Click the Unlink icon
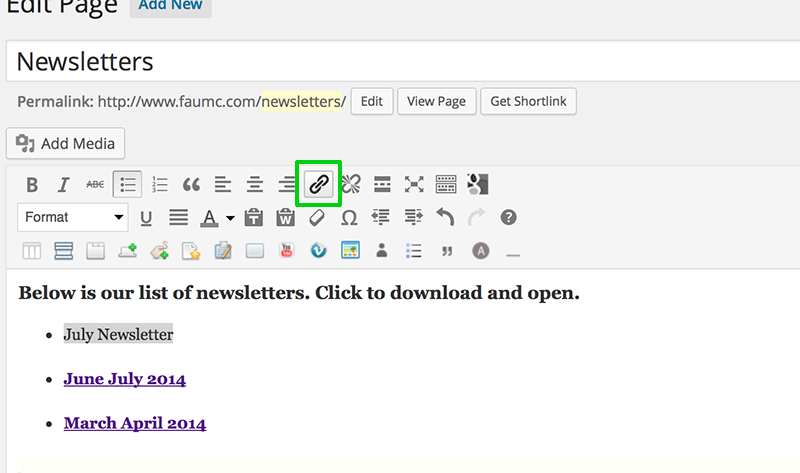The height and width of the screenshot is (473, 800). [x=350, y=184]
